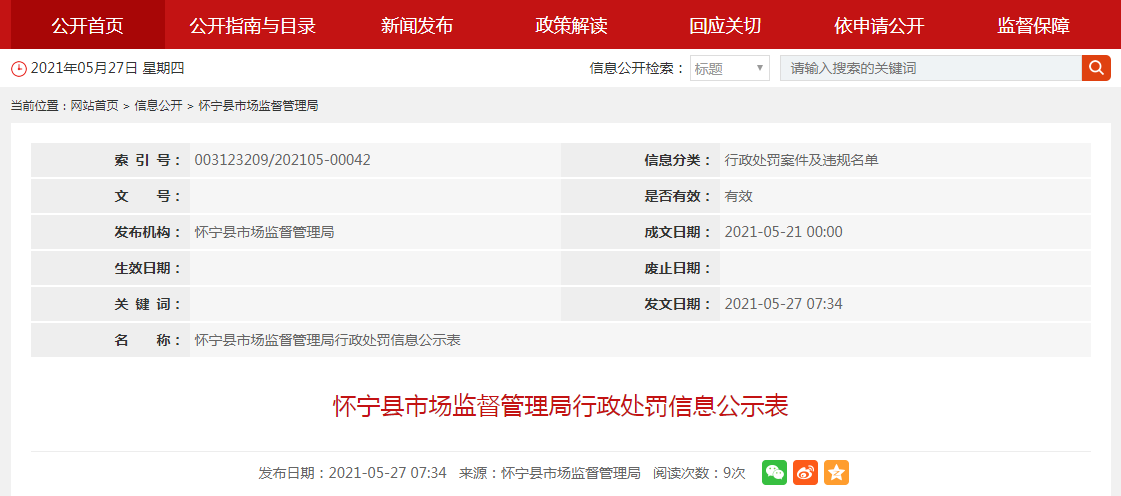Image resolution: width=1121 pixels, height=496 pixels.
Task: Go to 依申请公开 section
Action: [x=879, y=26]
